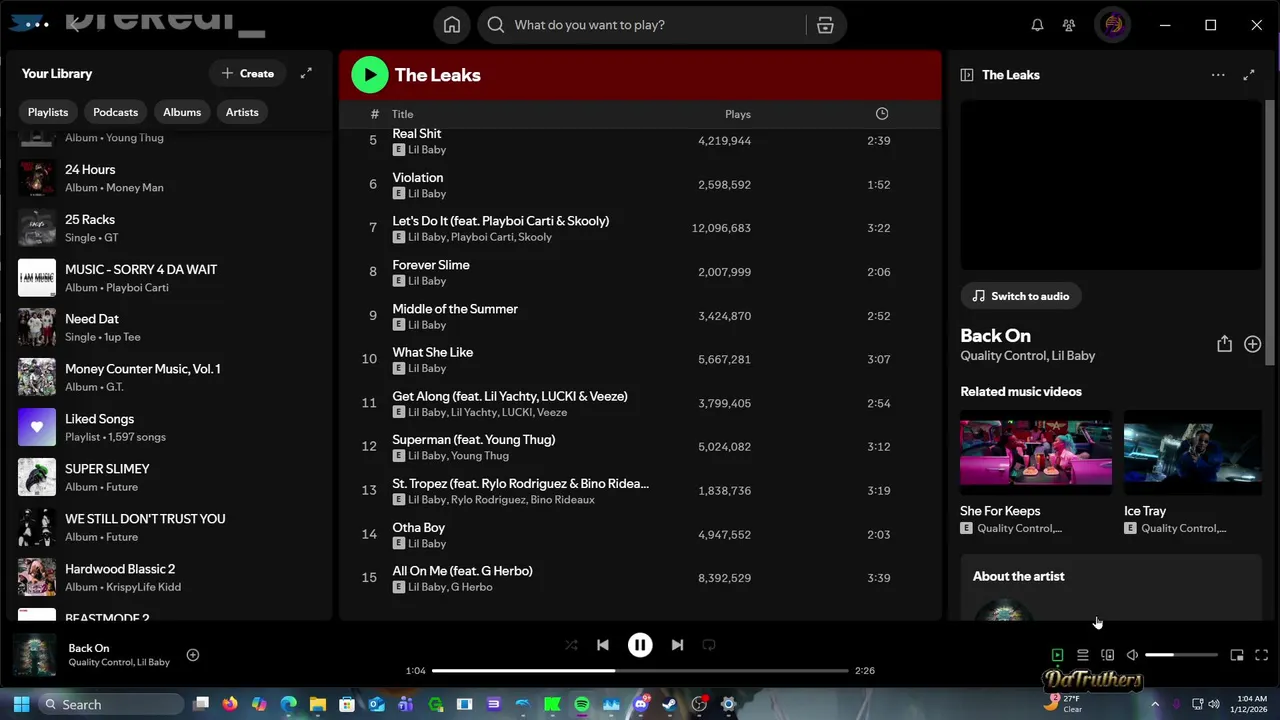Open the 24 Hours album by Money Man

[170, 178]
